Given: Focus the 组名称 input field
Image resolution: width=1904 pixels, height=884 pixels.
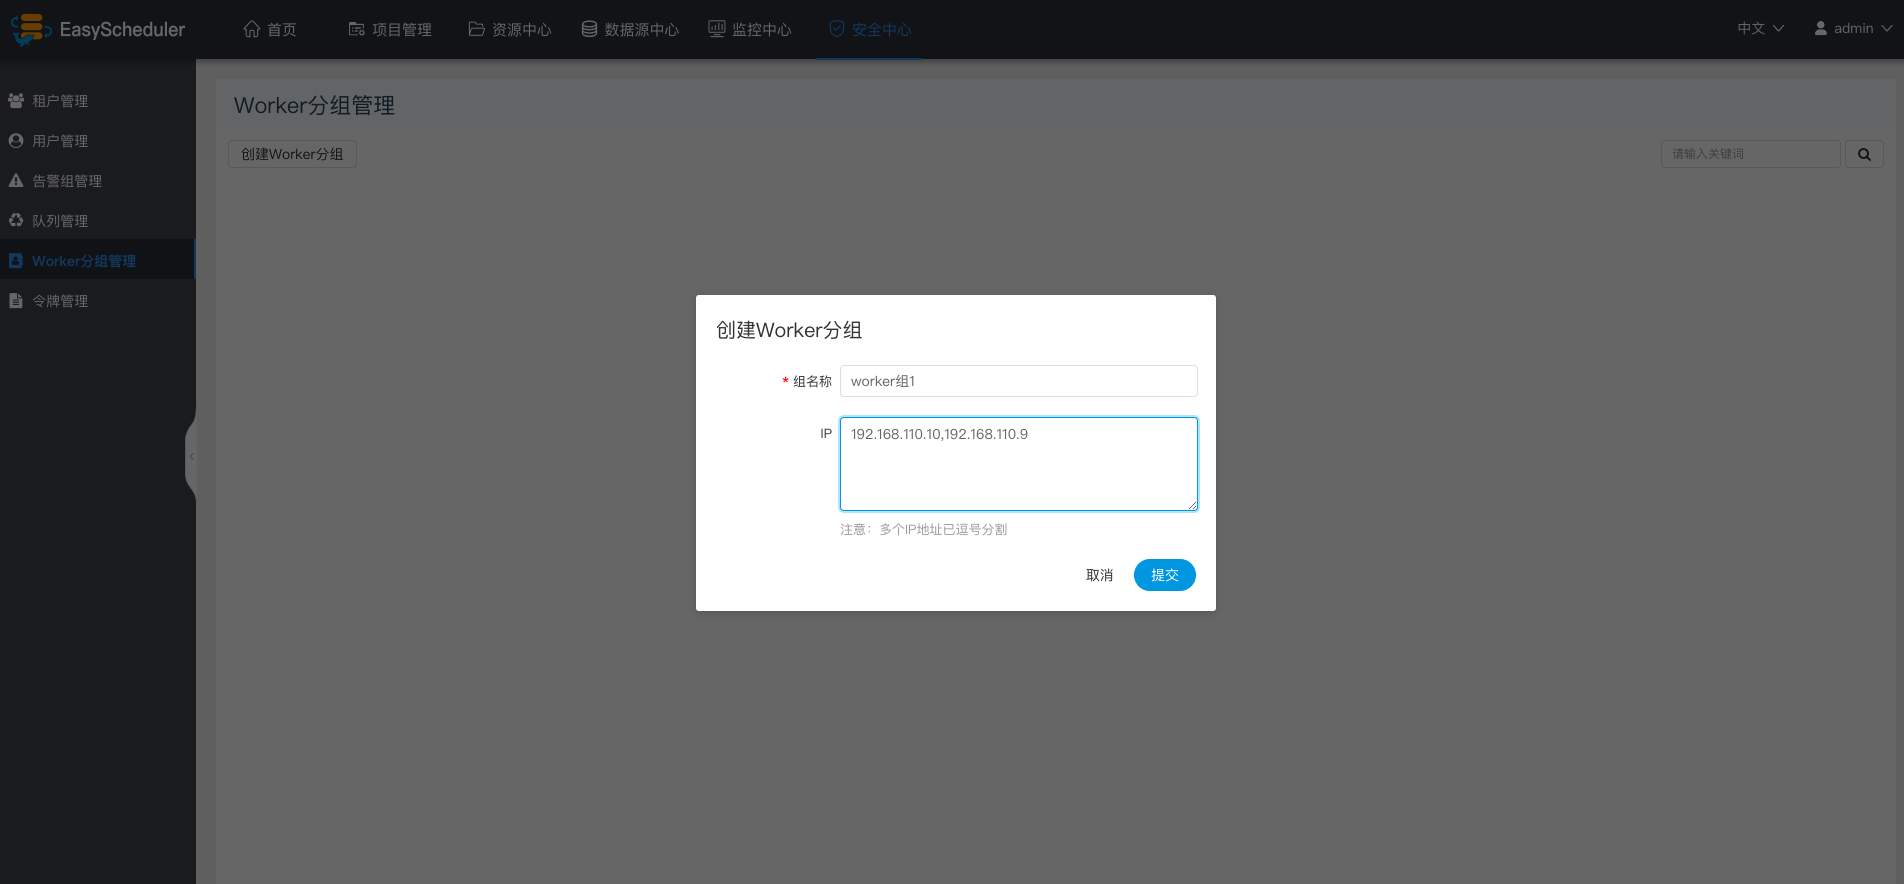Looking at the screenshot, I should click(1018, 381).
